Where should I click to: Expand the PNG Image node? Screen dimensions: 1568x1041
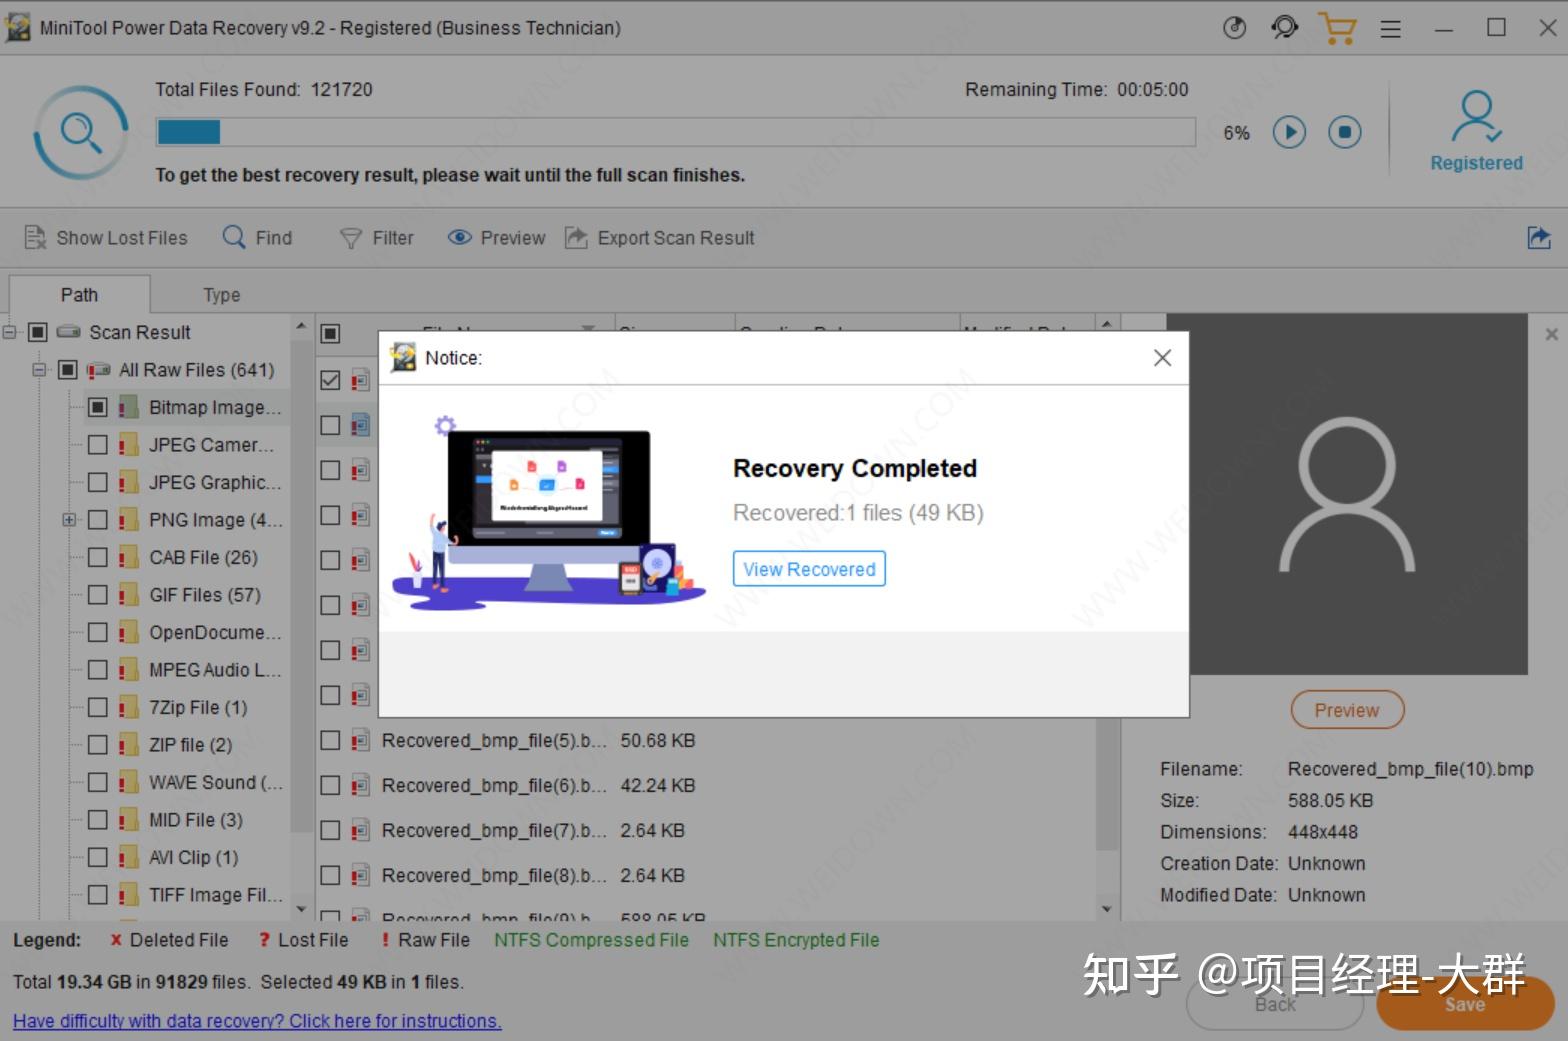click(70, 520)
